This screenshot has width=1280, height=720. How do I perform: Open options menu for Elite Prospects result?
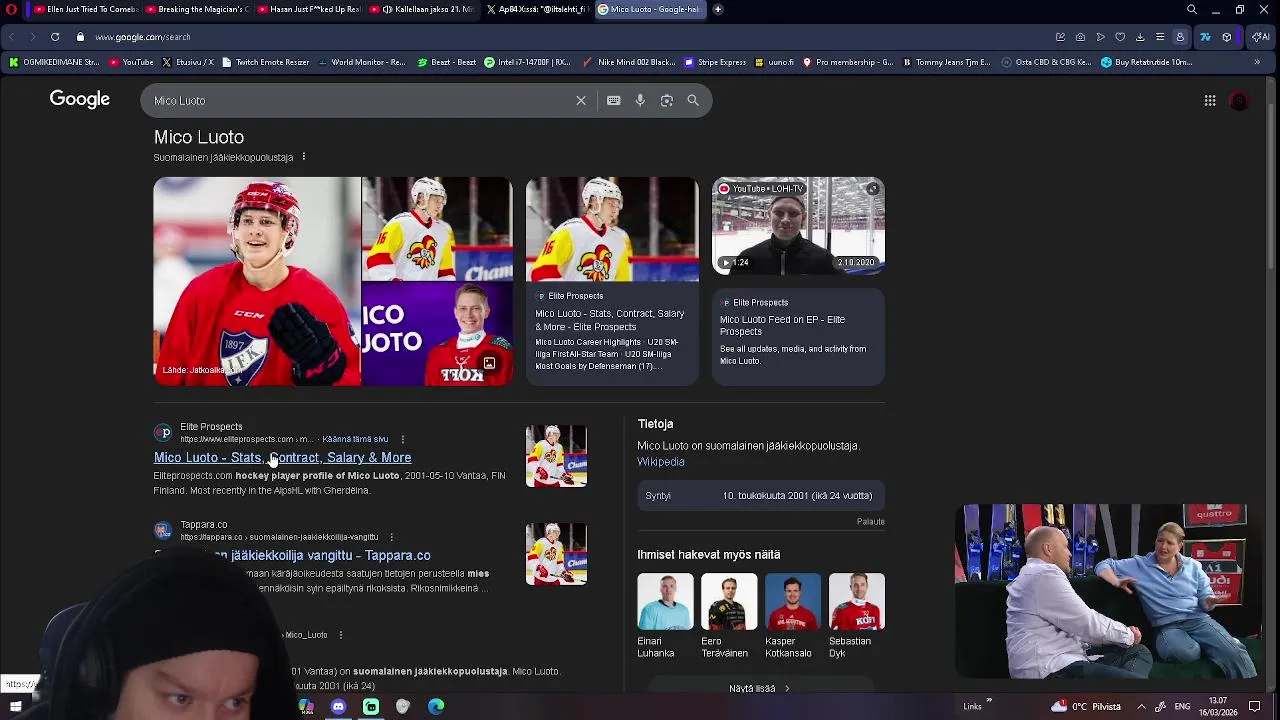coord(403,439)
